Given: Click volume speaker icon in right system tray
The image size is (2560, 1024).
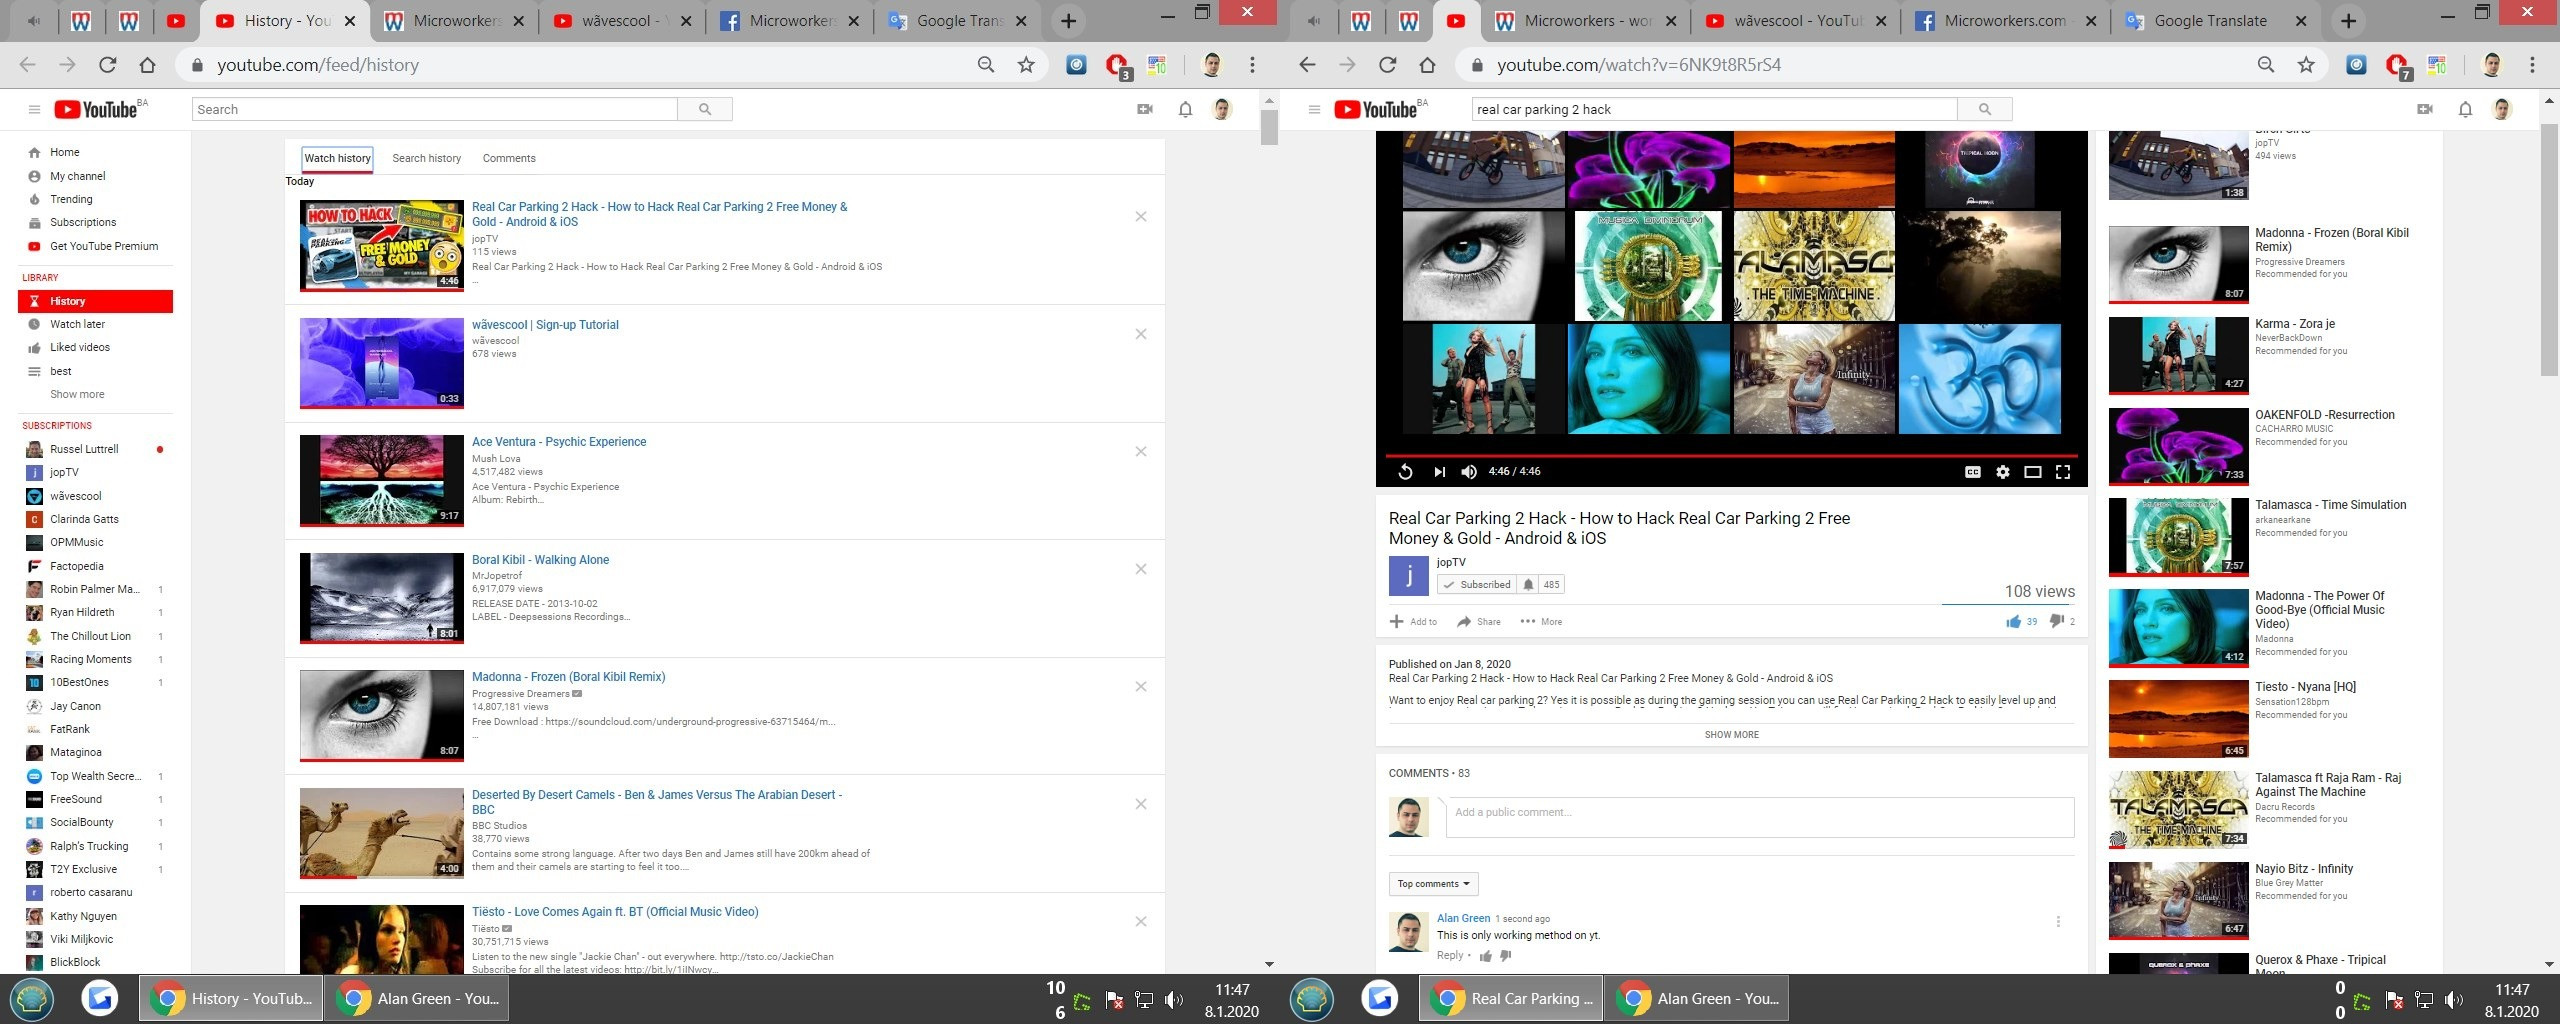Looking at the screenshot, I should [x=2453, y=1000].
